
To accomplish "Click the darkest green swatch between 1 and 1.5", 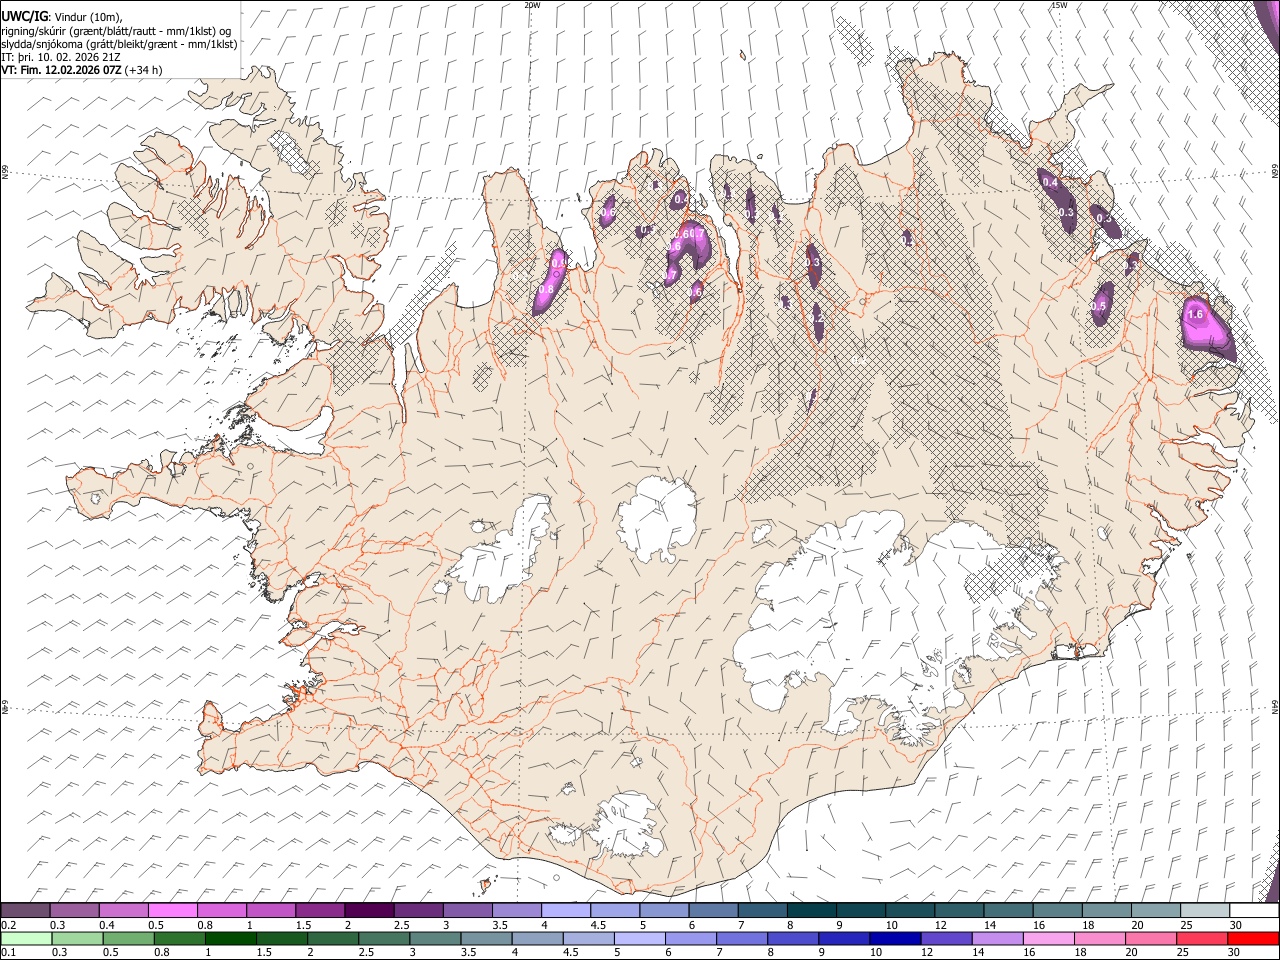I will pos(230,939).
